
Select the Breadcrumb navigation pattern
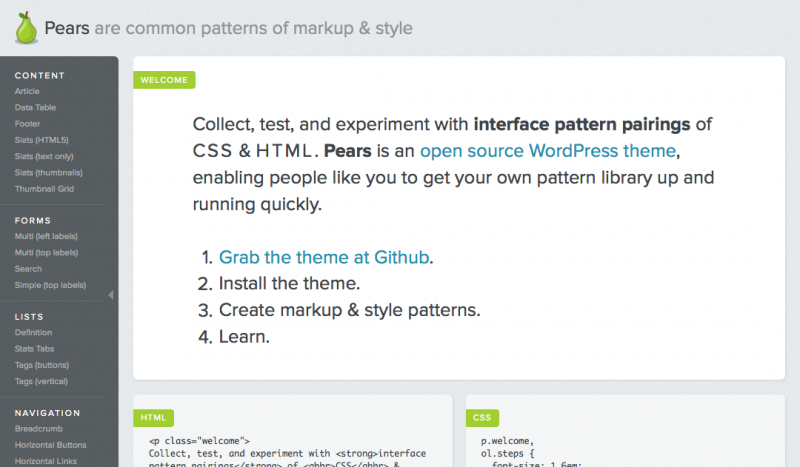[x=37, y=428]
